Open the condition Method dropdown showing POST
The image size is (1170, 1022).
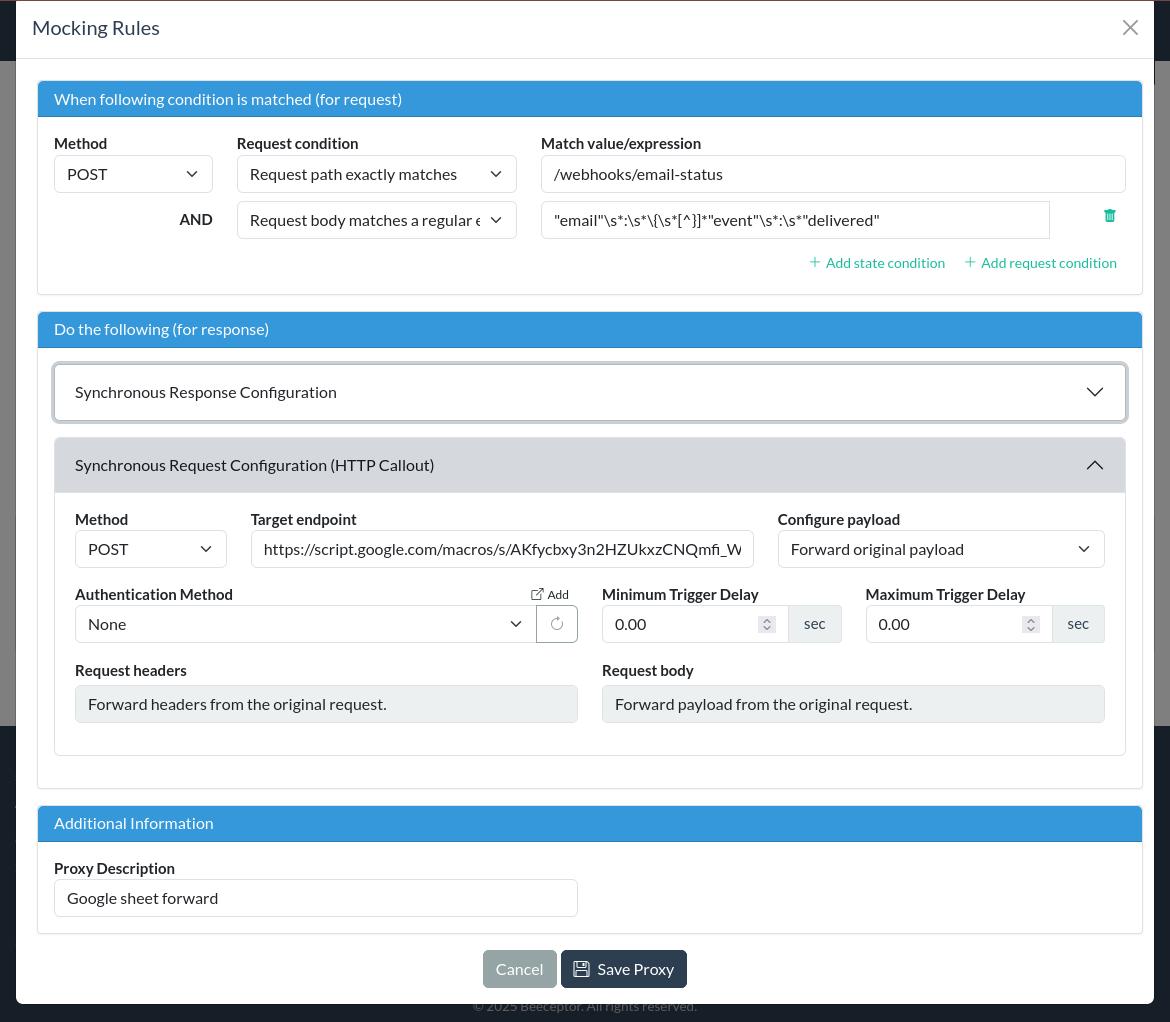pyautogui.click(x=133, y=174)
